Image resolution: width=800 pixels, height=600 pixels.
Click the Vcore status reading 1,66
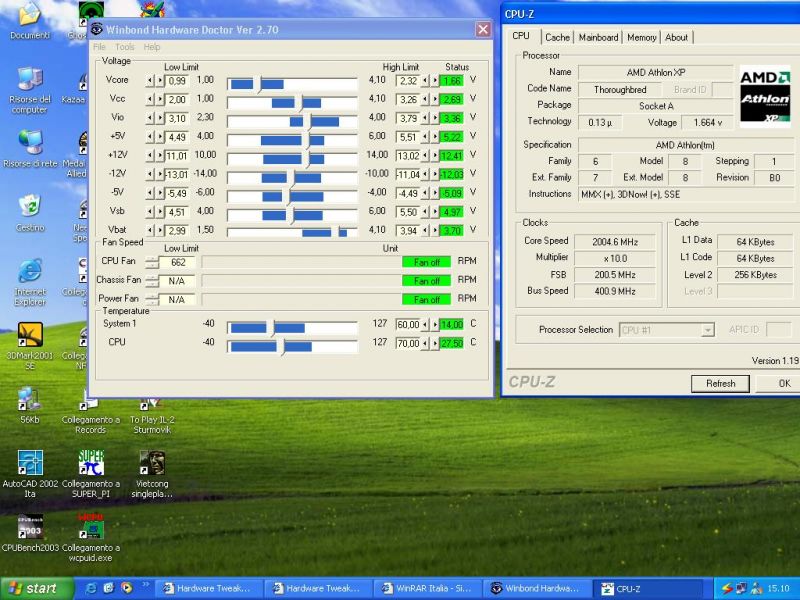pos(452,81)
